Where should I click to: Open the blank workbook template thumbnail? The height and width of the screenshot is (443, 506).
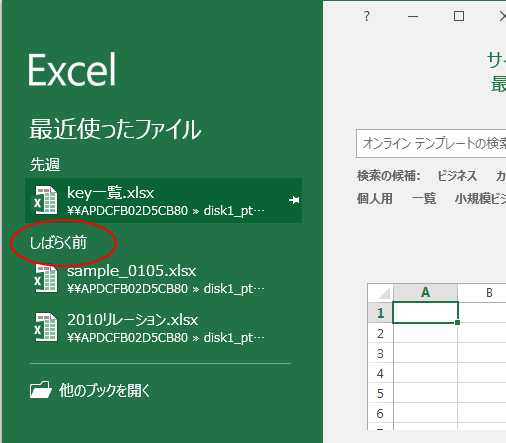pyautogui.click(x=437, y=357)
